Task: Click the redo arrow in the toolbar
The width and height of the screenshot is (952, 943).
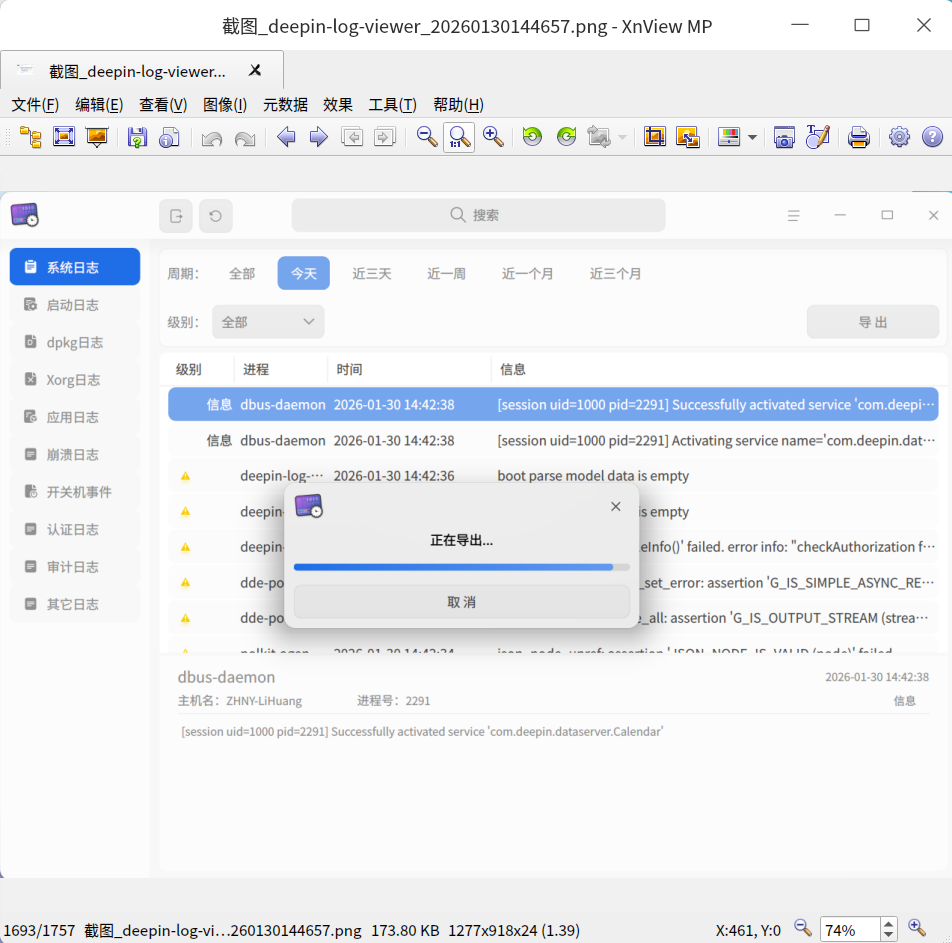Action: 245,137
